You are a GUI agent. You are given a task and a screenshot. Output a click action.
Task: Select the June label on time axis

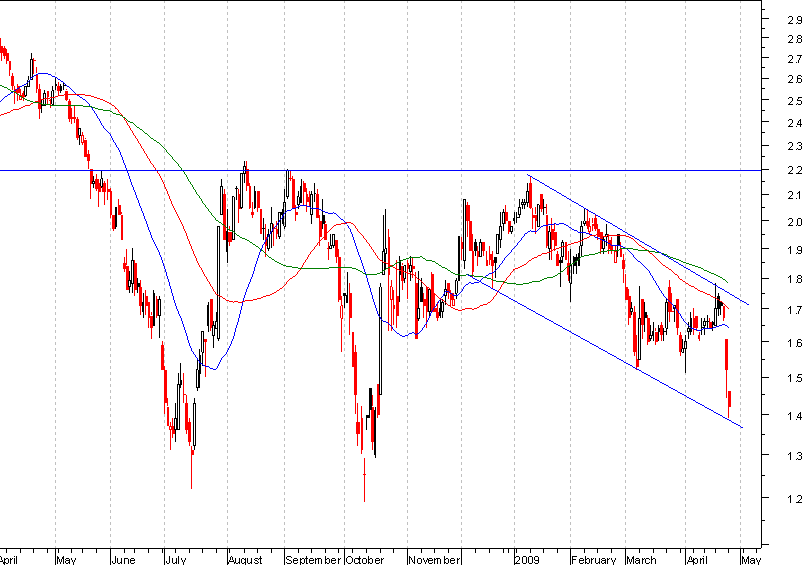coord(123,560)
